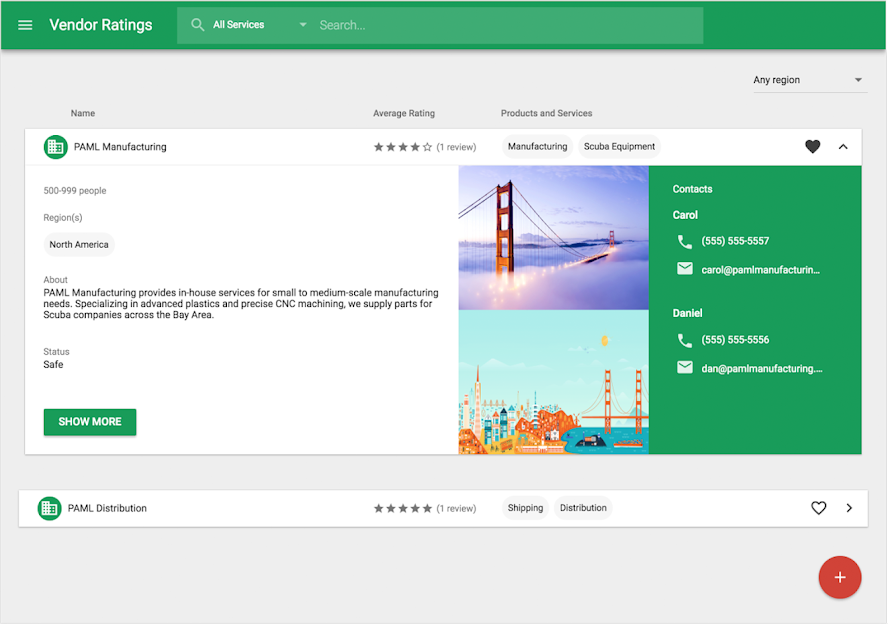This screenshot has height=624, width=888.
Task: Click Carol's phone icon
Action: pyautogui.click(x=685, y=242)
